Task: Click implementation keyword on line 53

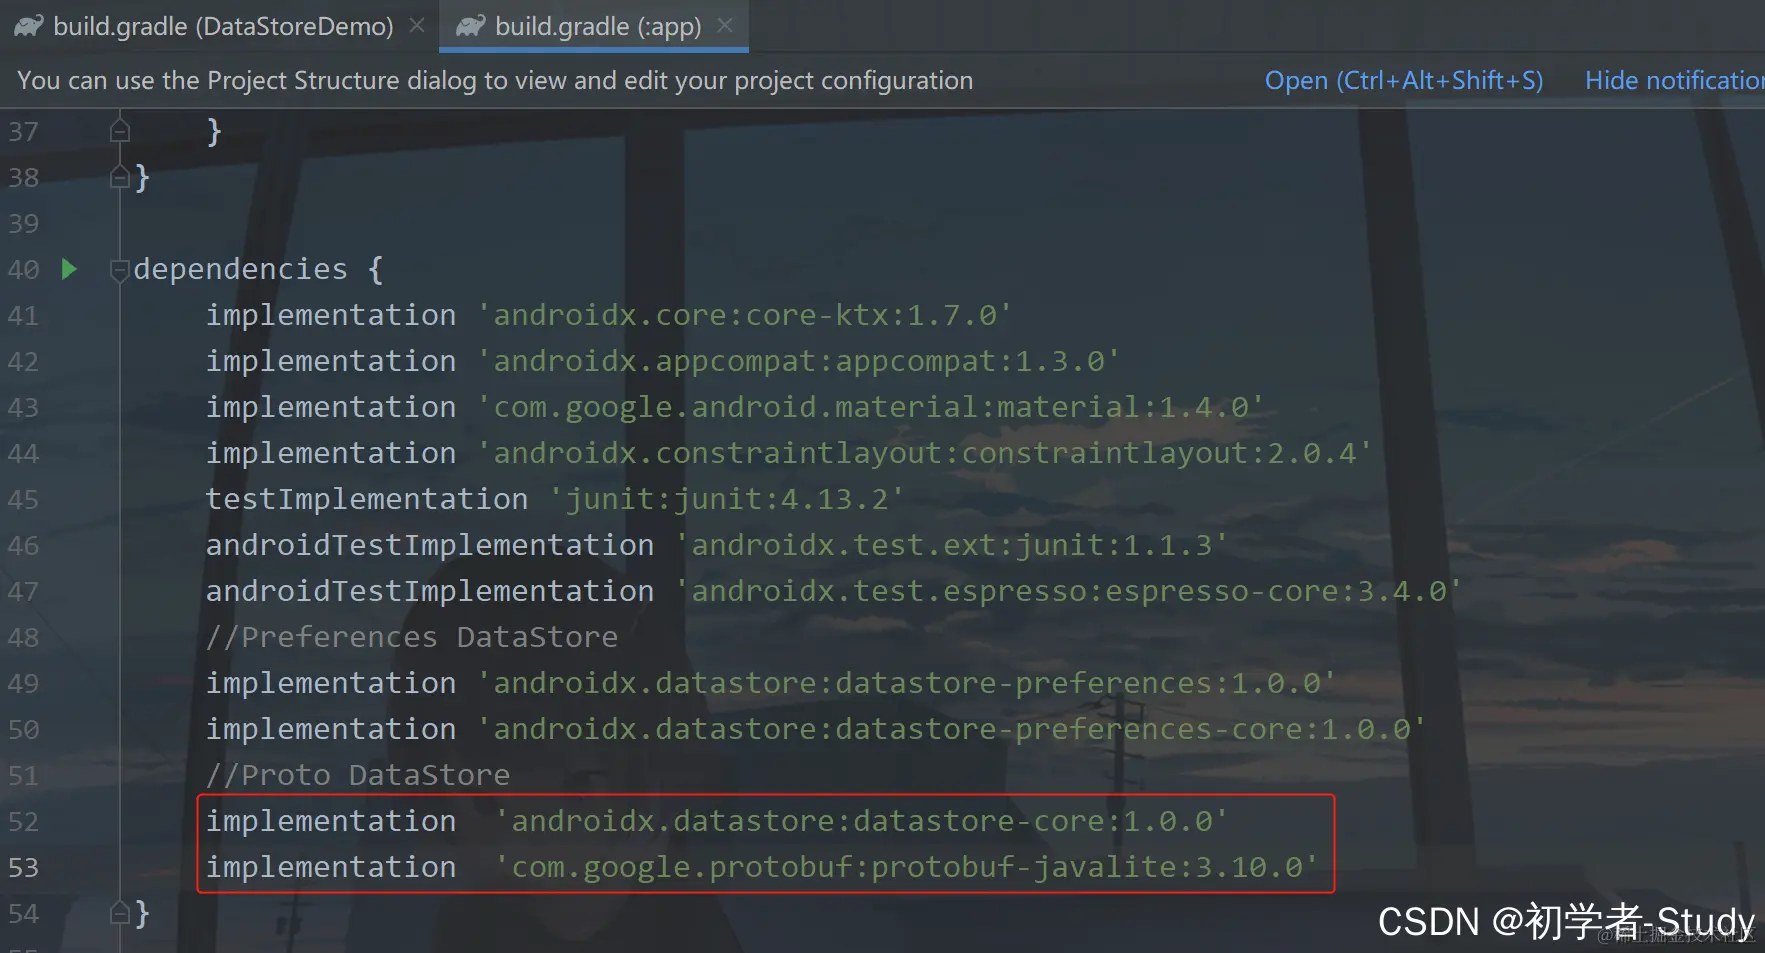Action: coord(331,867)
